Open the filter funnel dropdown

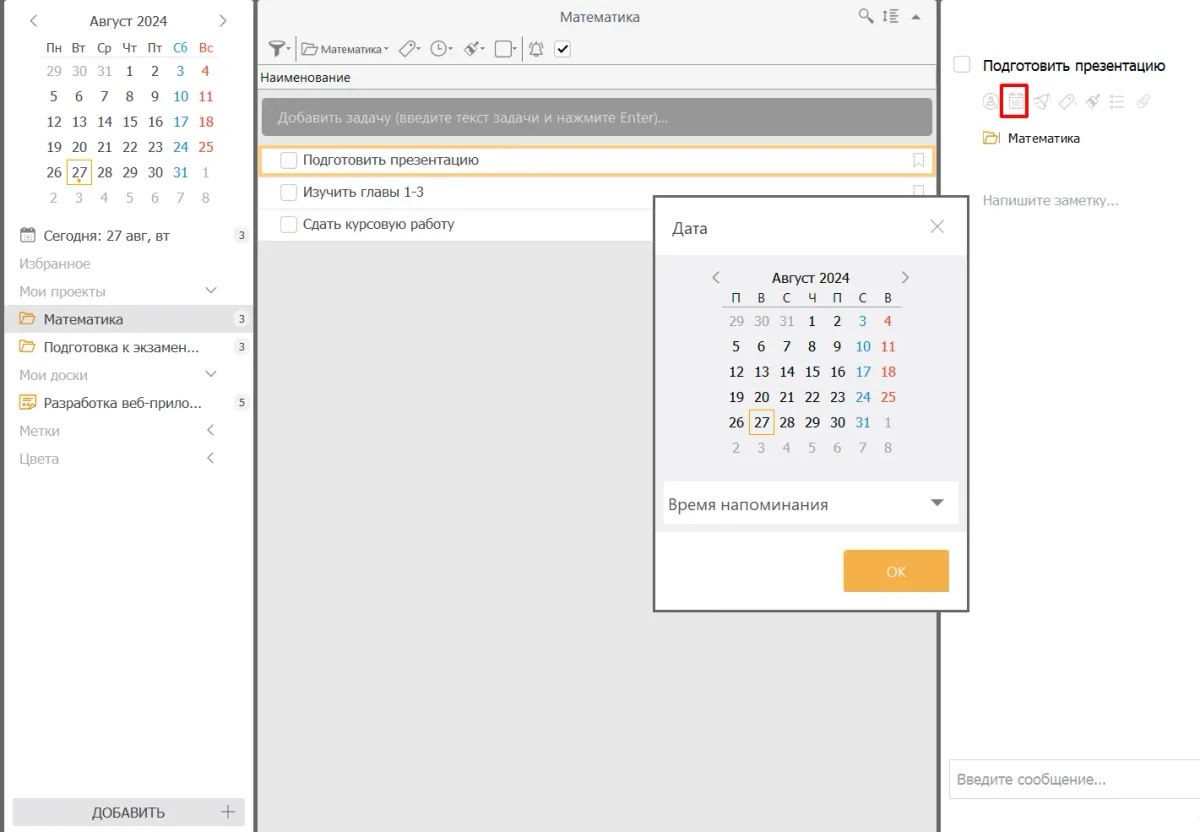(279, 48)
